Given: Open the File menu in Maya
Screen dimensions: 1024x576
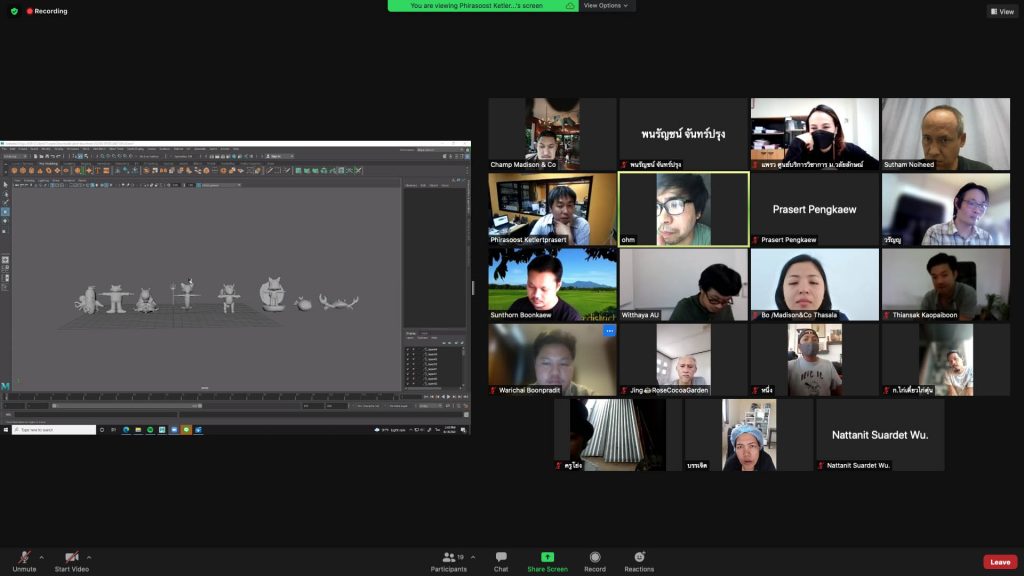Looking at the screenshot, I should click(4, 149).
